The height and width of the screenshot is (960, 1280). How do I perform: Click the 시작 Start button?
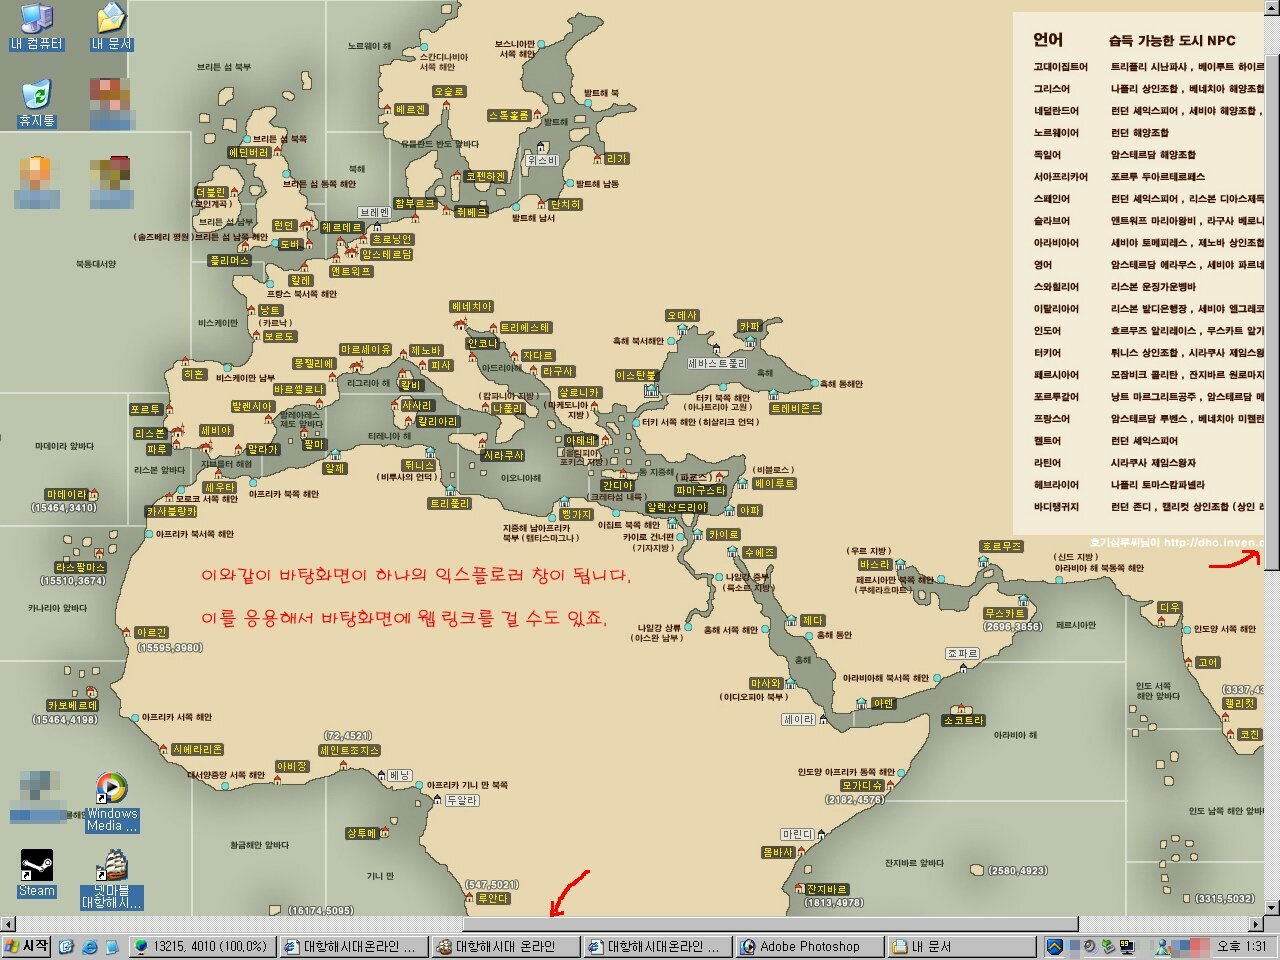pyautogui.click(x=27, y=946)
